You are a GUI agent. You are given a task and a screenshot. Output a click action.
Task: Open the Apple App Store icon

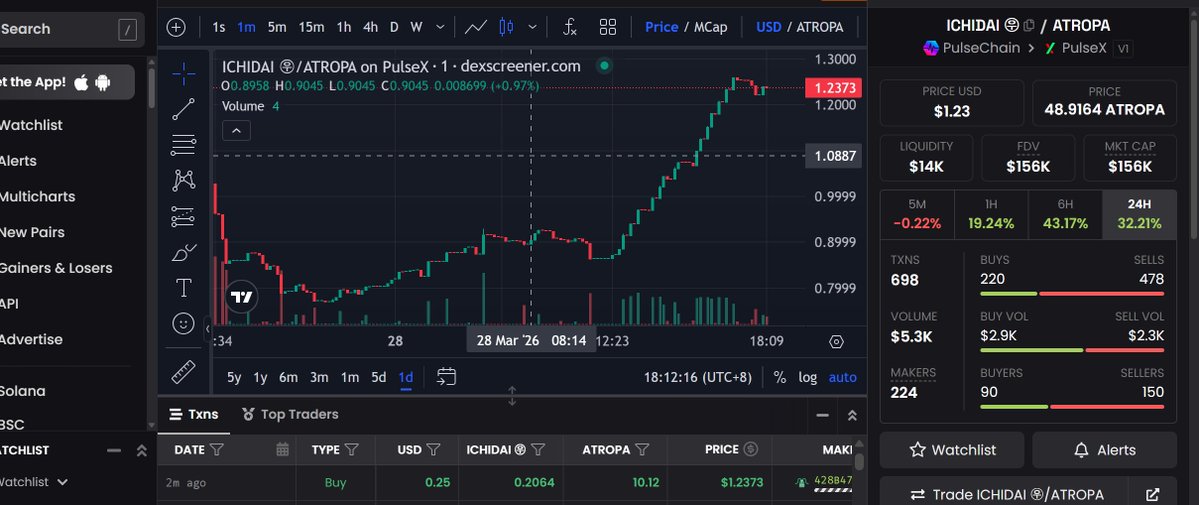[82, 83]
